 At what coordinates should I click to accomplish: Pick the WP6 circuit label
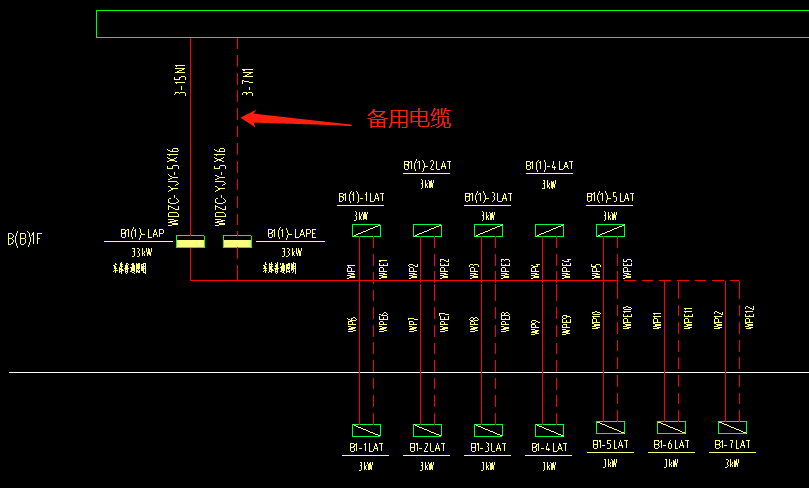click(352, 324)
